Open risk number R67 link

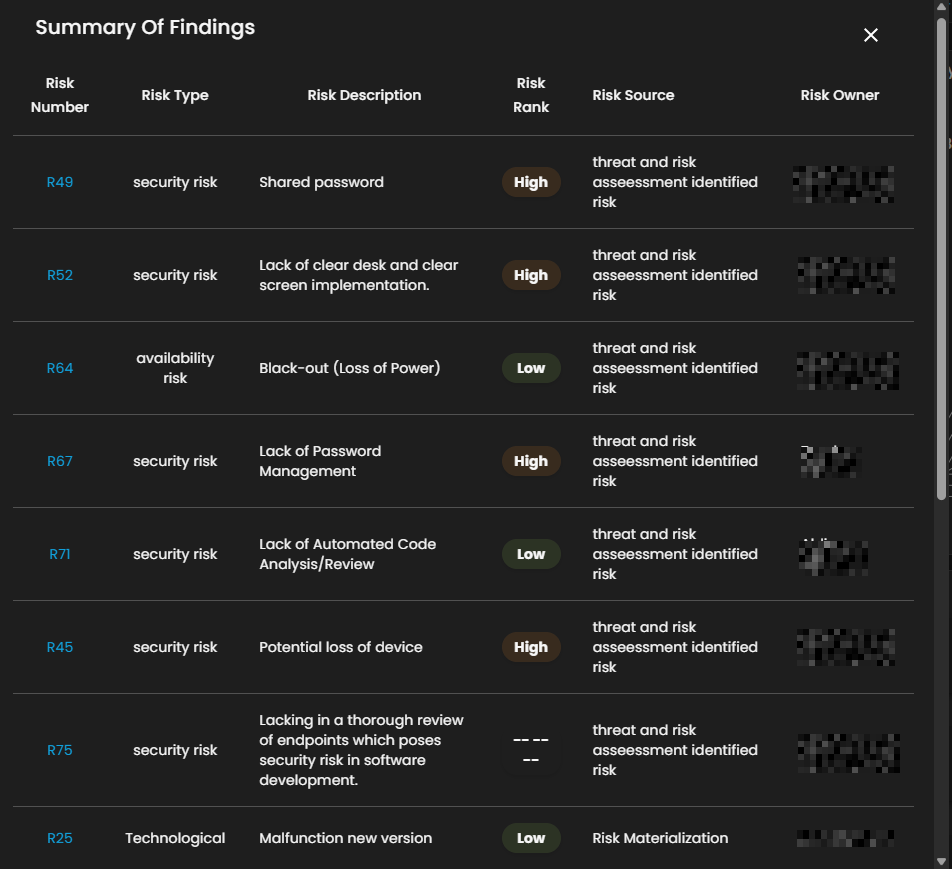pos(60,461)
